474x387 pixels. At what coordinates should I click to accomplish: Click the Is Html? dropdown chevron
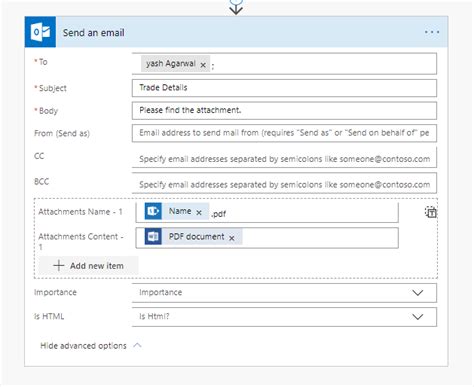[417, 317]
